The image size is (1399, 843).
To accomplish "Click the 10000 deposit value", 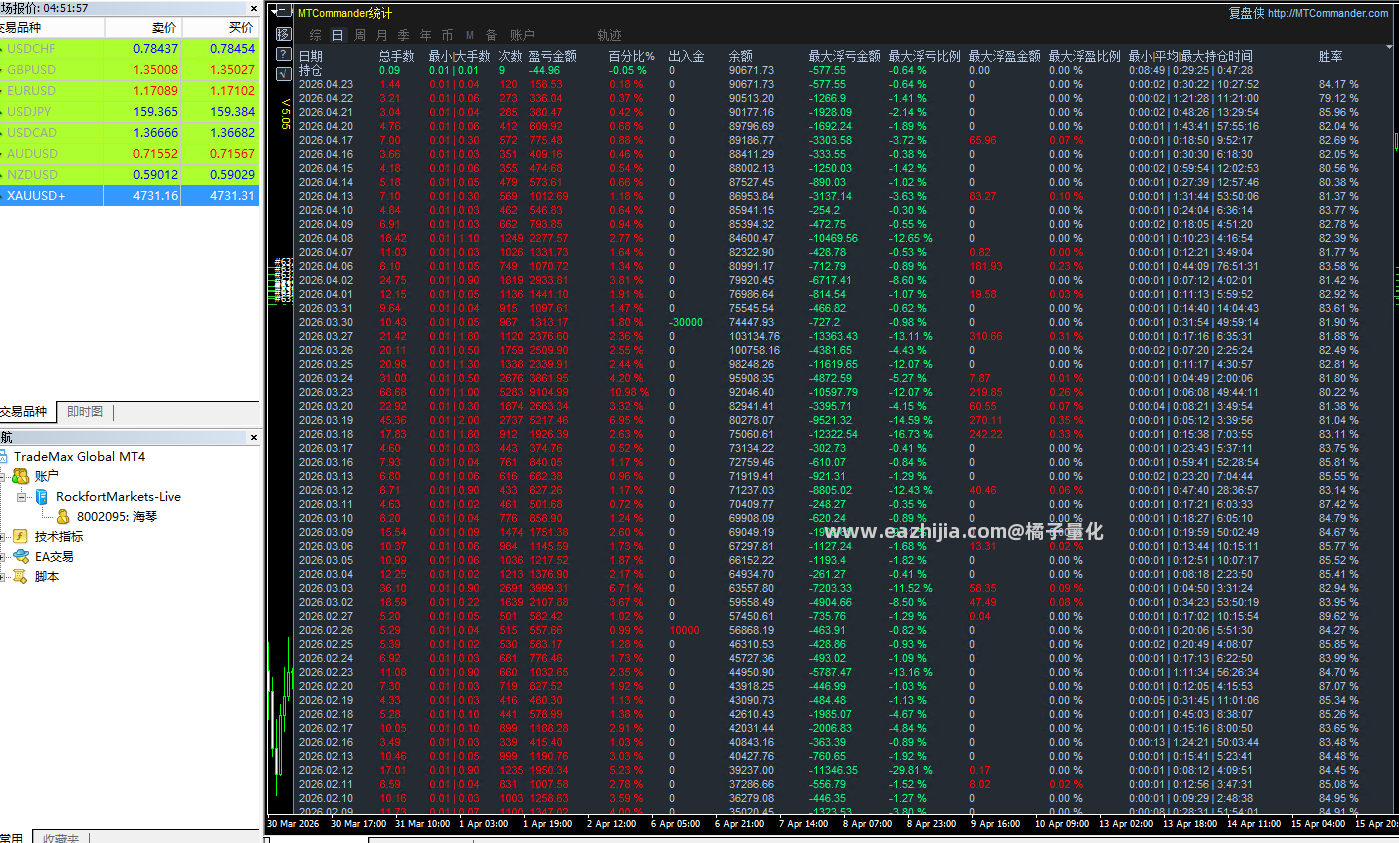I will (x=685, y=630).
